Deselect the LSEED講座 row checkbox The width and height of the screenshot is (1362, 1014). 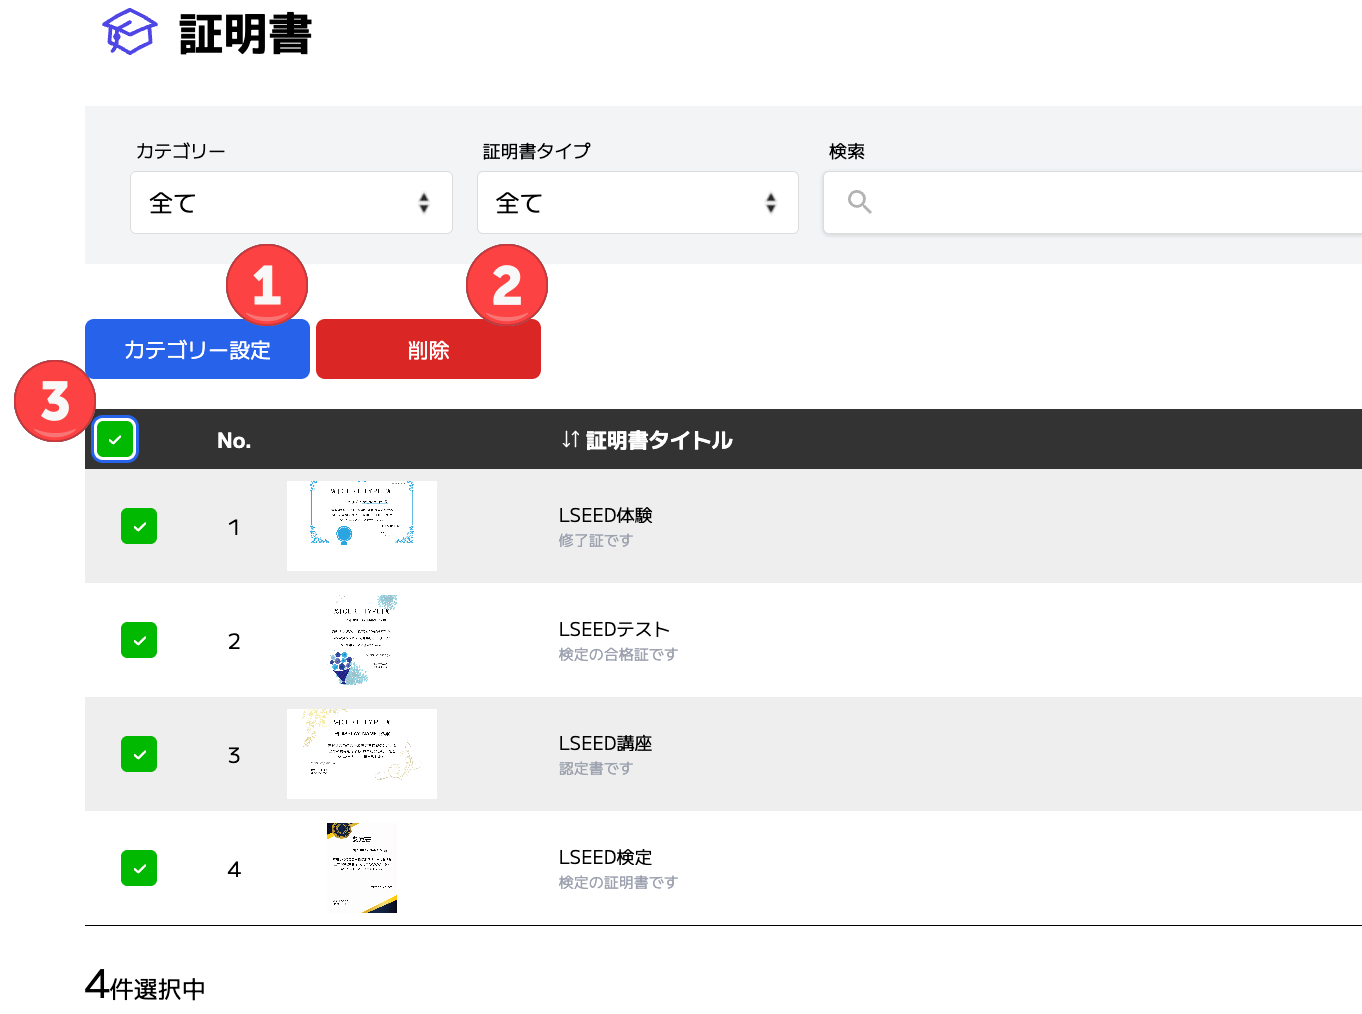[x=139, y=754]
